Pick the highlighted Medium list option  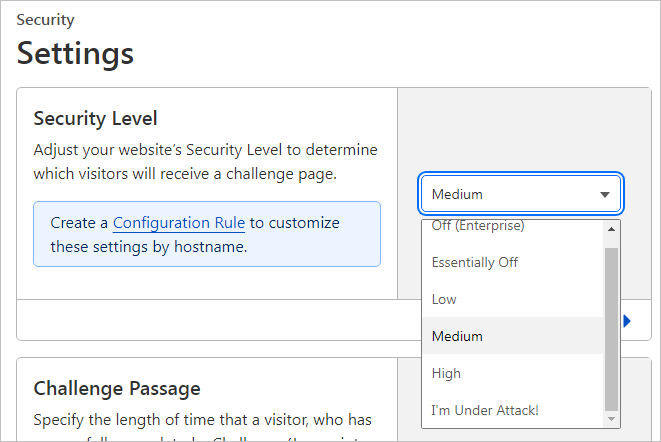coord(457,336)
